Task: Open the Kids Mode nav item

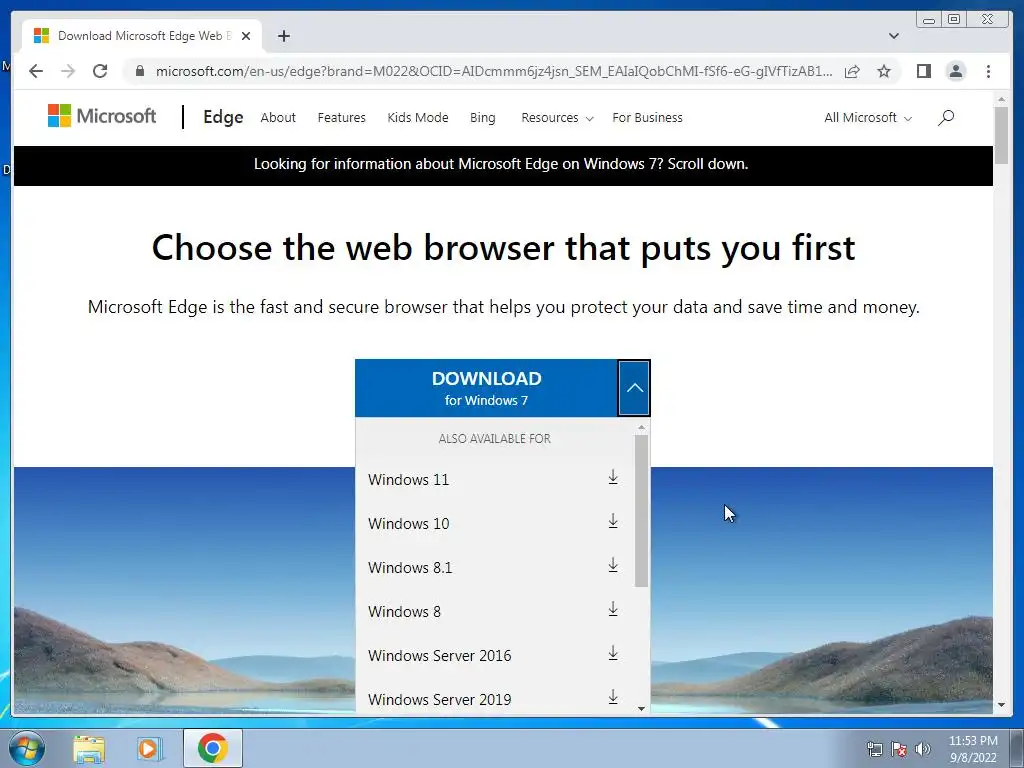Action: pyautogui.click(x=418, y=118)
